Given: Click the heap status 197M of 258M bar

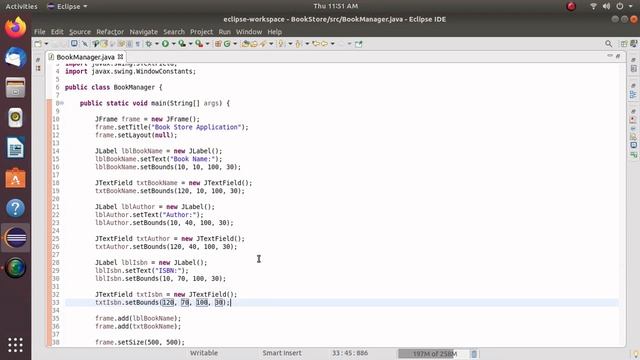Looking at the screenshot, I should pos(433,354).
